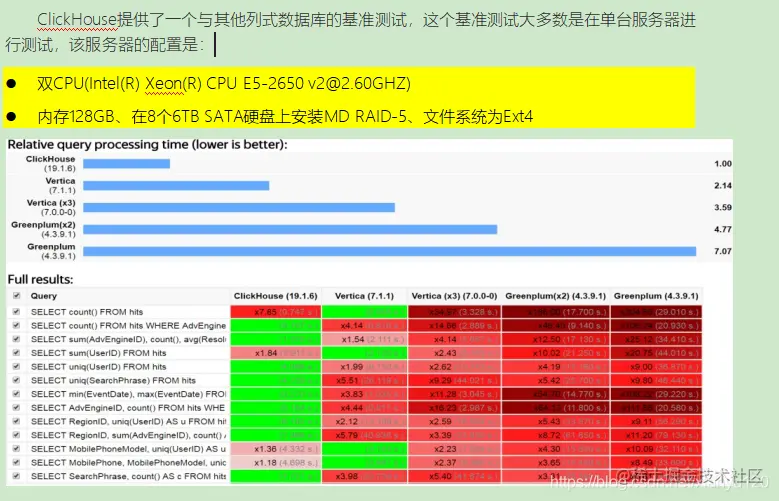
Task: Click the x11.28 (3.045 s.) cell
Action: point(454,394)
